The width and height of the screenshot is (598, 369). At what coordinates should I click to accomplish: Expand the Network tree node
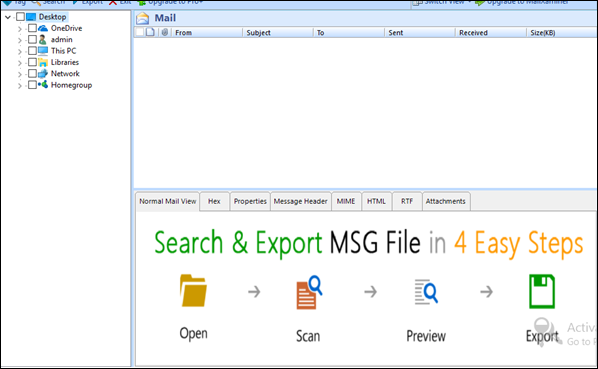click(20, 74)
